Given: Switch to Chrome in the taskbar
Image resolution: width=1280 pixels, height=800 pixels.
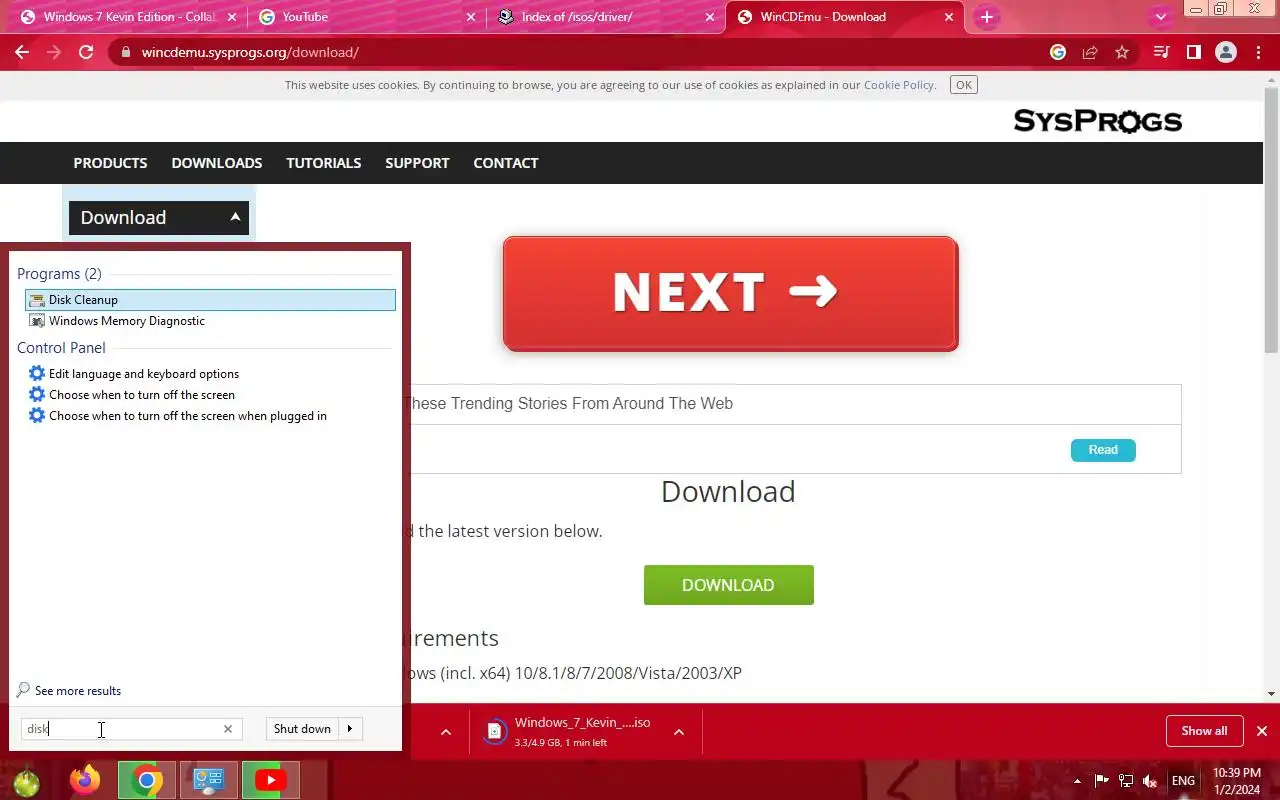Looking at the screenshot, I should coord(147,780).
